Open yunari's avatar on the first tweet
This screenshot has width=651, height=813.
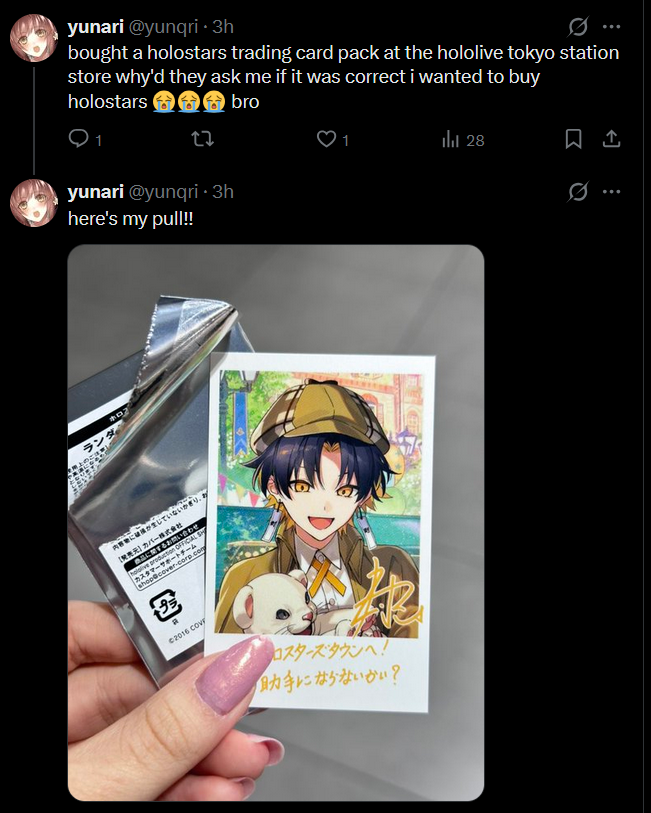[x=34, y=38]
